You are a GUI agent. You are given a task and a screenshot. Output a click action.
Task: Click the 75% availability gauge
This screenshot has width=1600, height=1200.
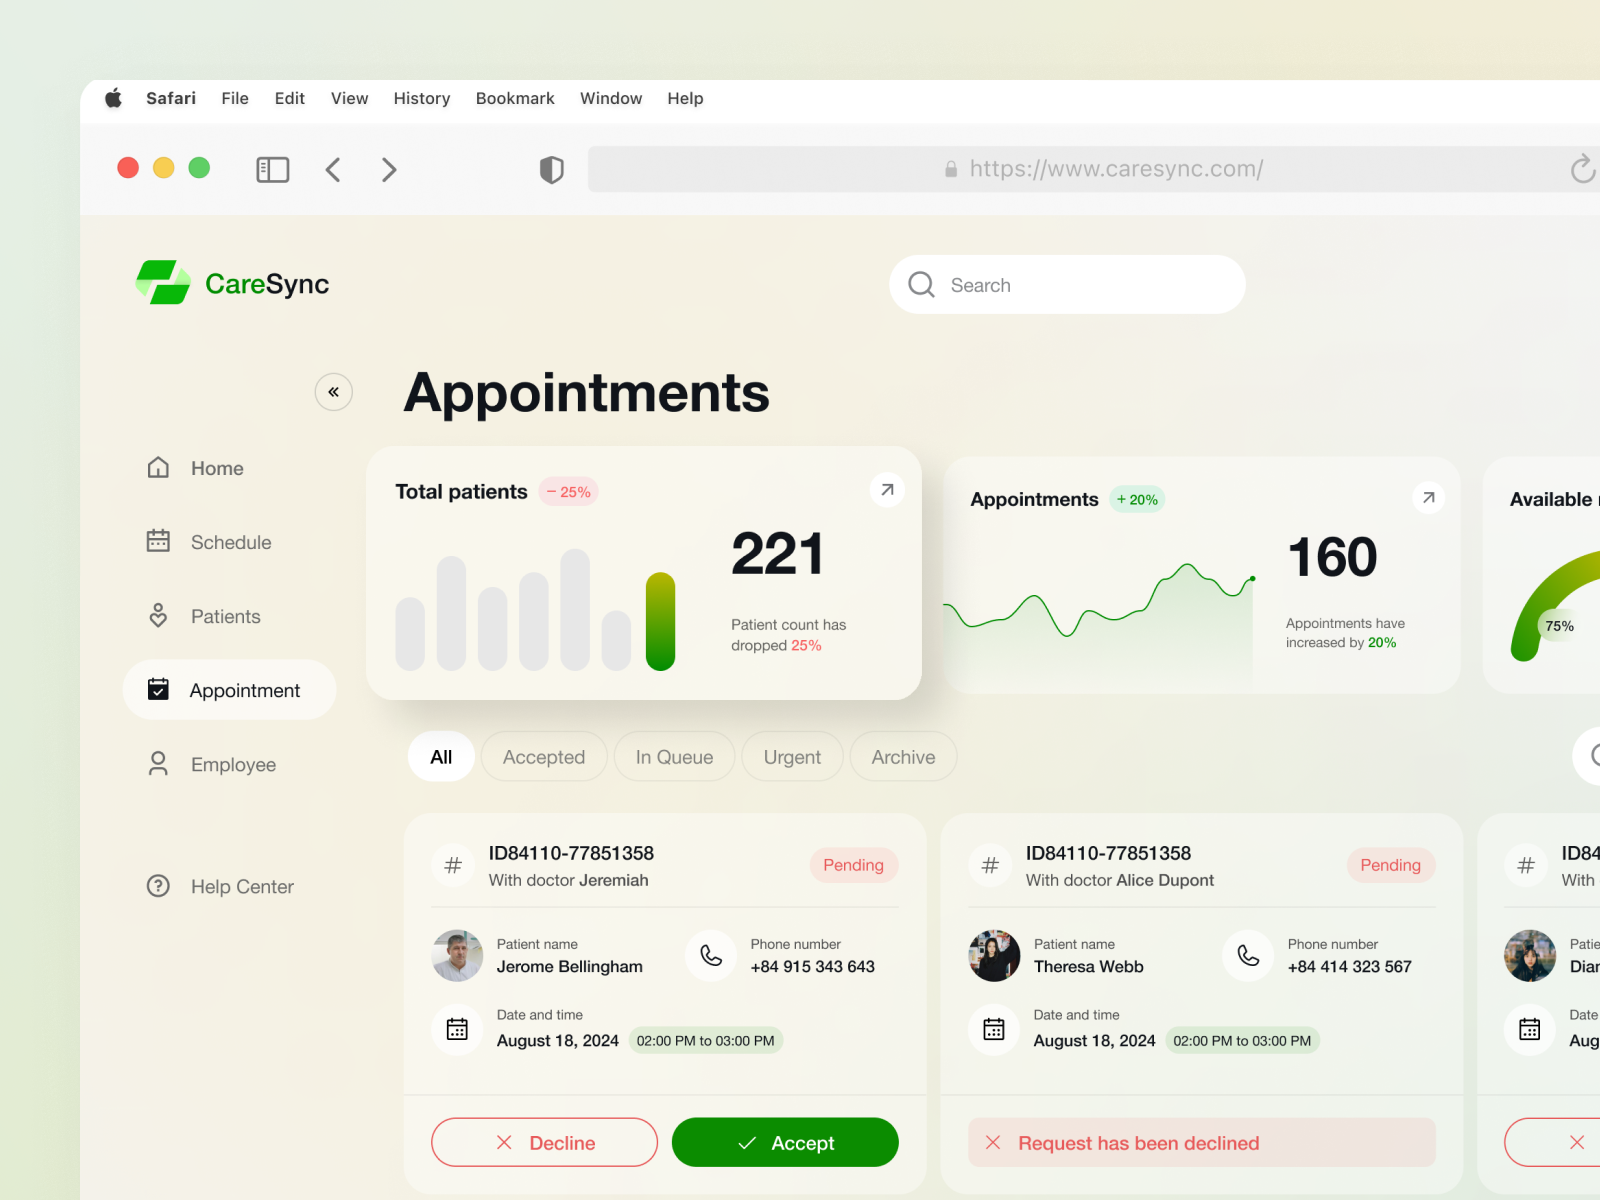[1560, 625]
